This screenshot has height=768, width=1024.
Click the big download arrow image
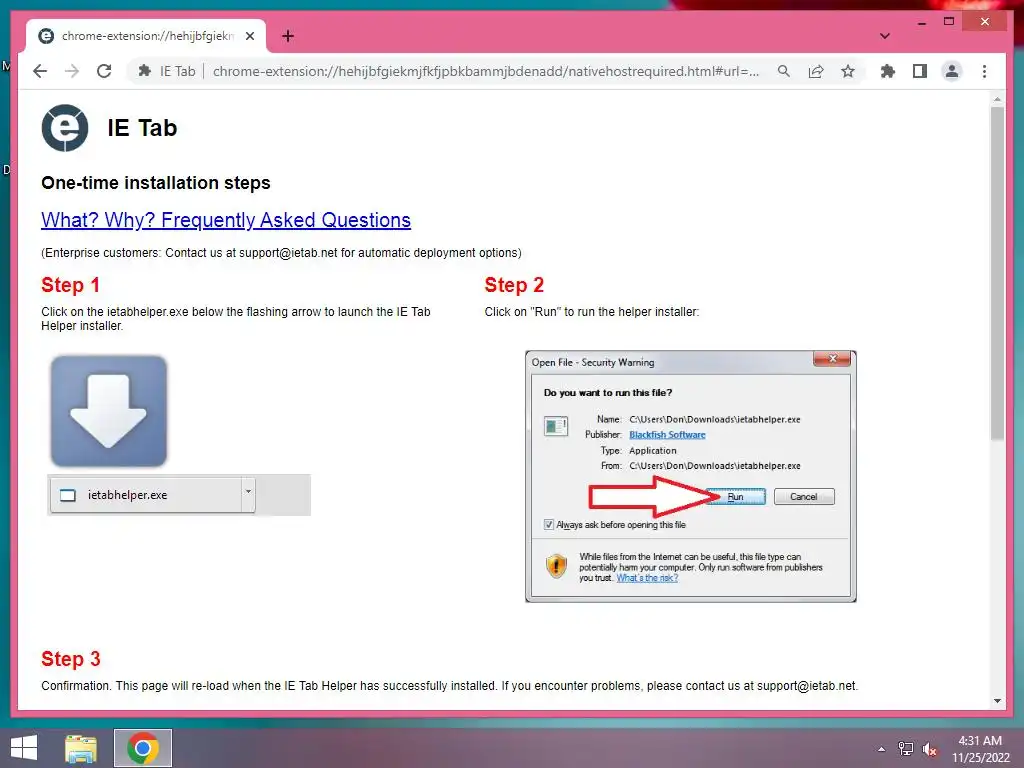coord(108,411)
